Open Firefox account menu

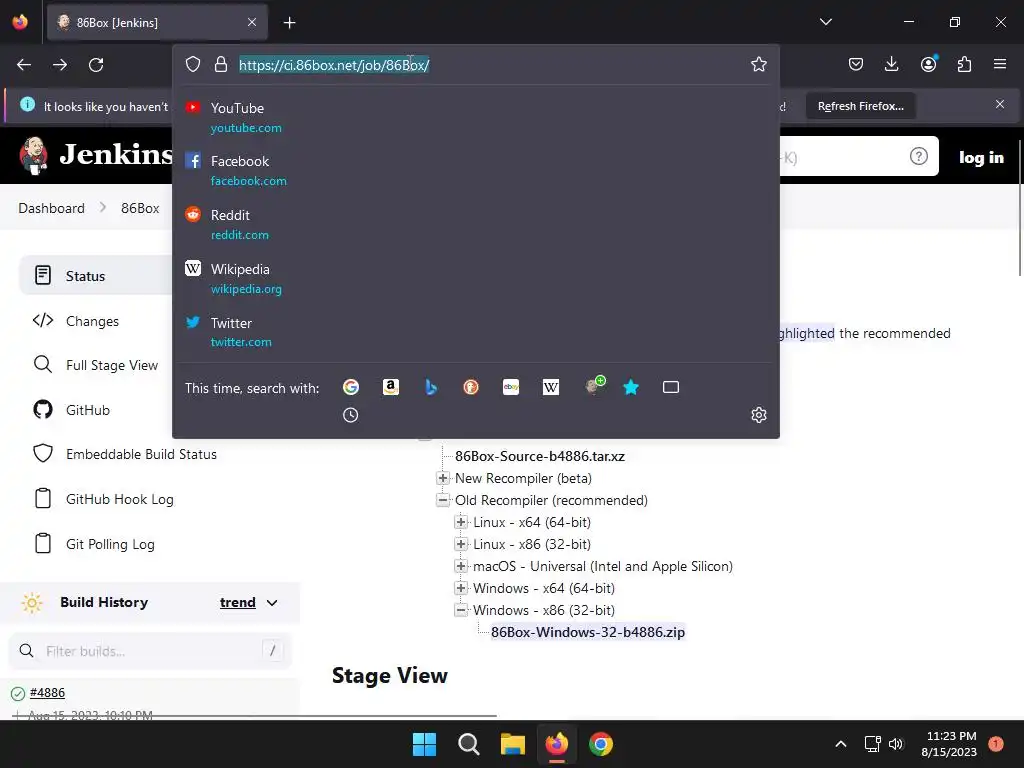(x=928, y=64)
